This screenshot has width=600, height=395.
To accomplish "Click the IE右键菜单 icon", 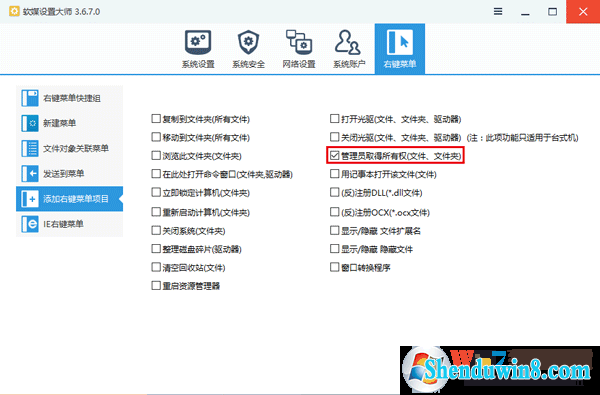I will [x=29, y=224].
